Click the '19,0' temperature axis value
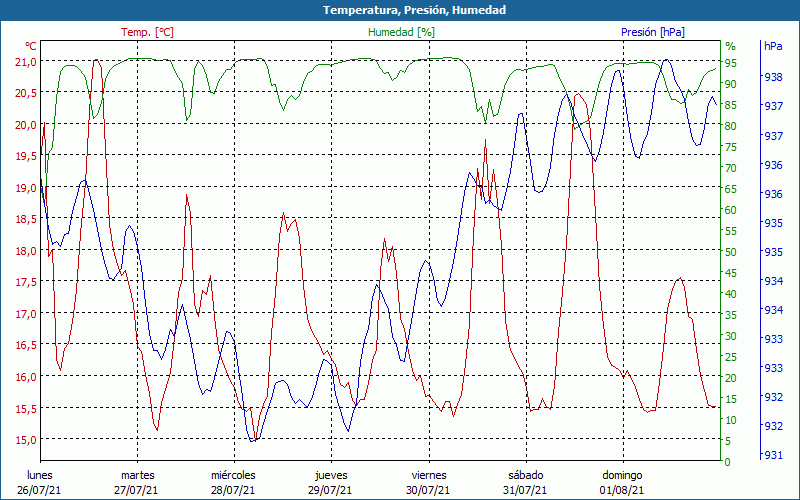This screenshot has height=500, width=800. 27,188
